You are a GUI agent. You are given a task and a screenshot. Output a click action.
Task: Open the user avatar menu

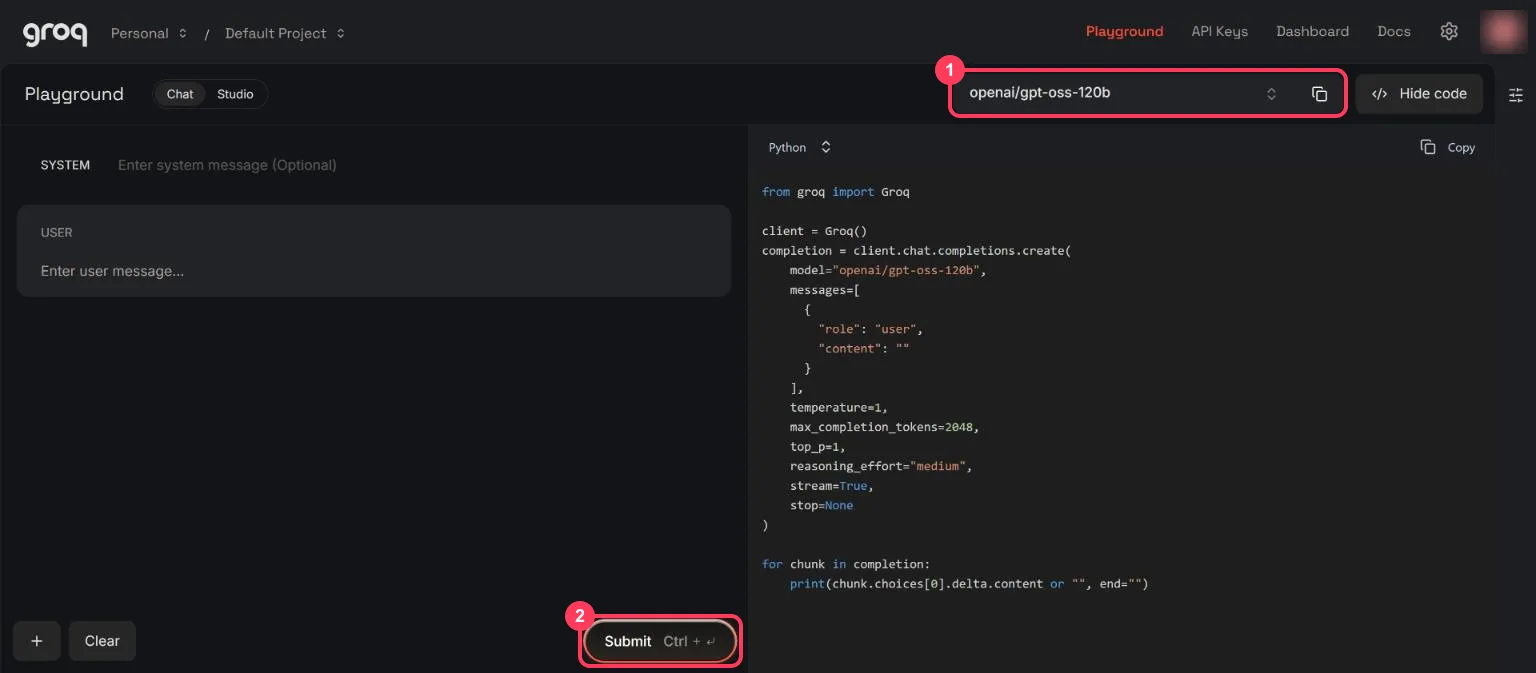tap(1503, 32)
